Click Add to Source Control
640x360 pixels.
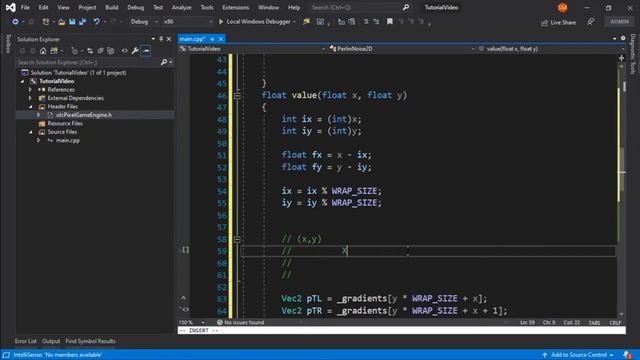(579, 355)
